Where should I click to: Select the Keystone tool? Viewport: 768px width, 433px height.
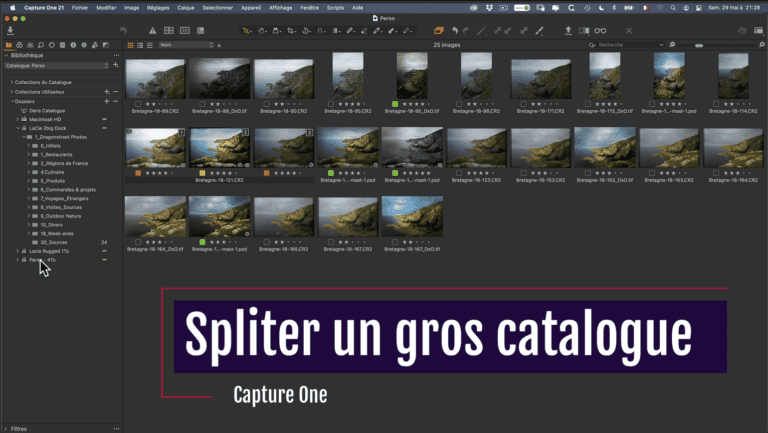coord(321,30)
